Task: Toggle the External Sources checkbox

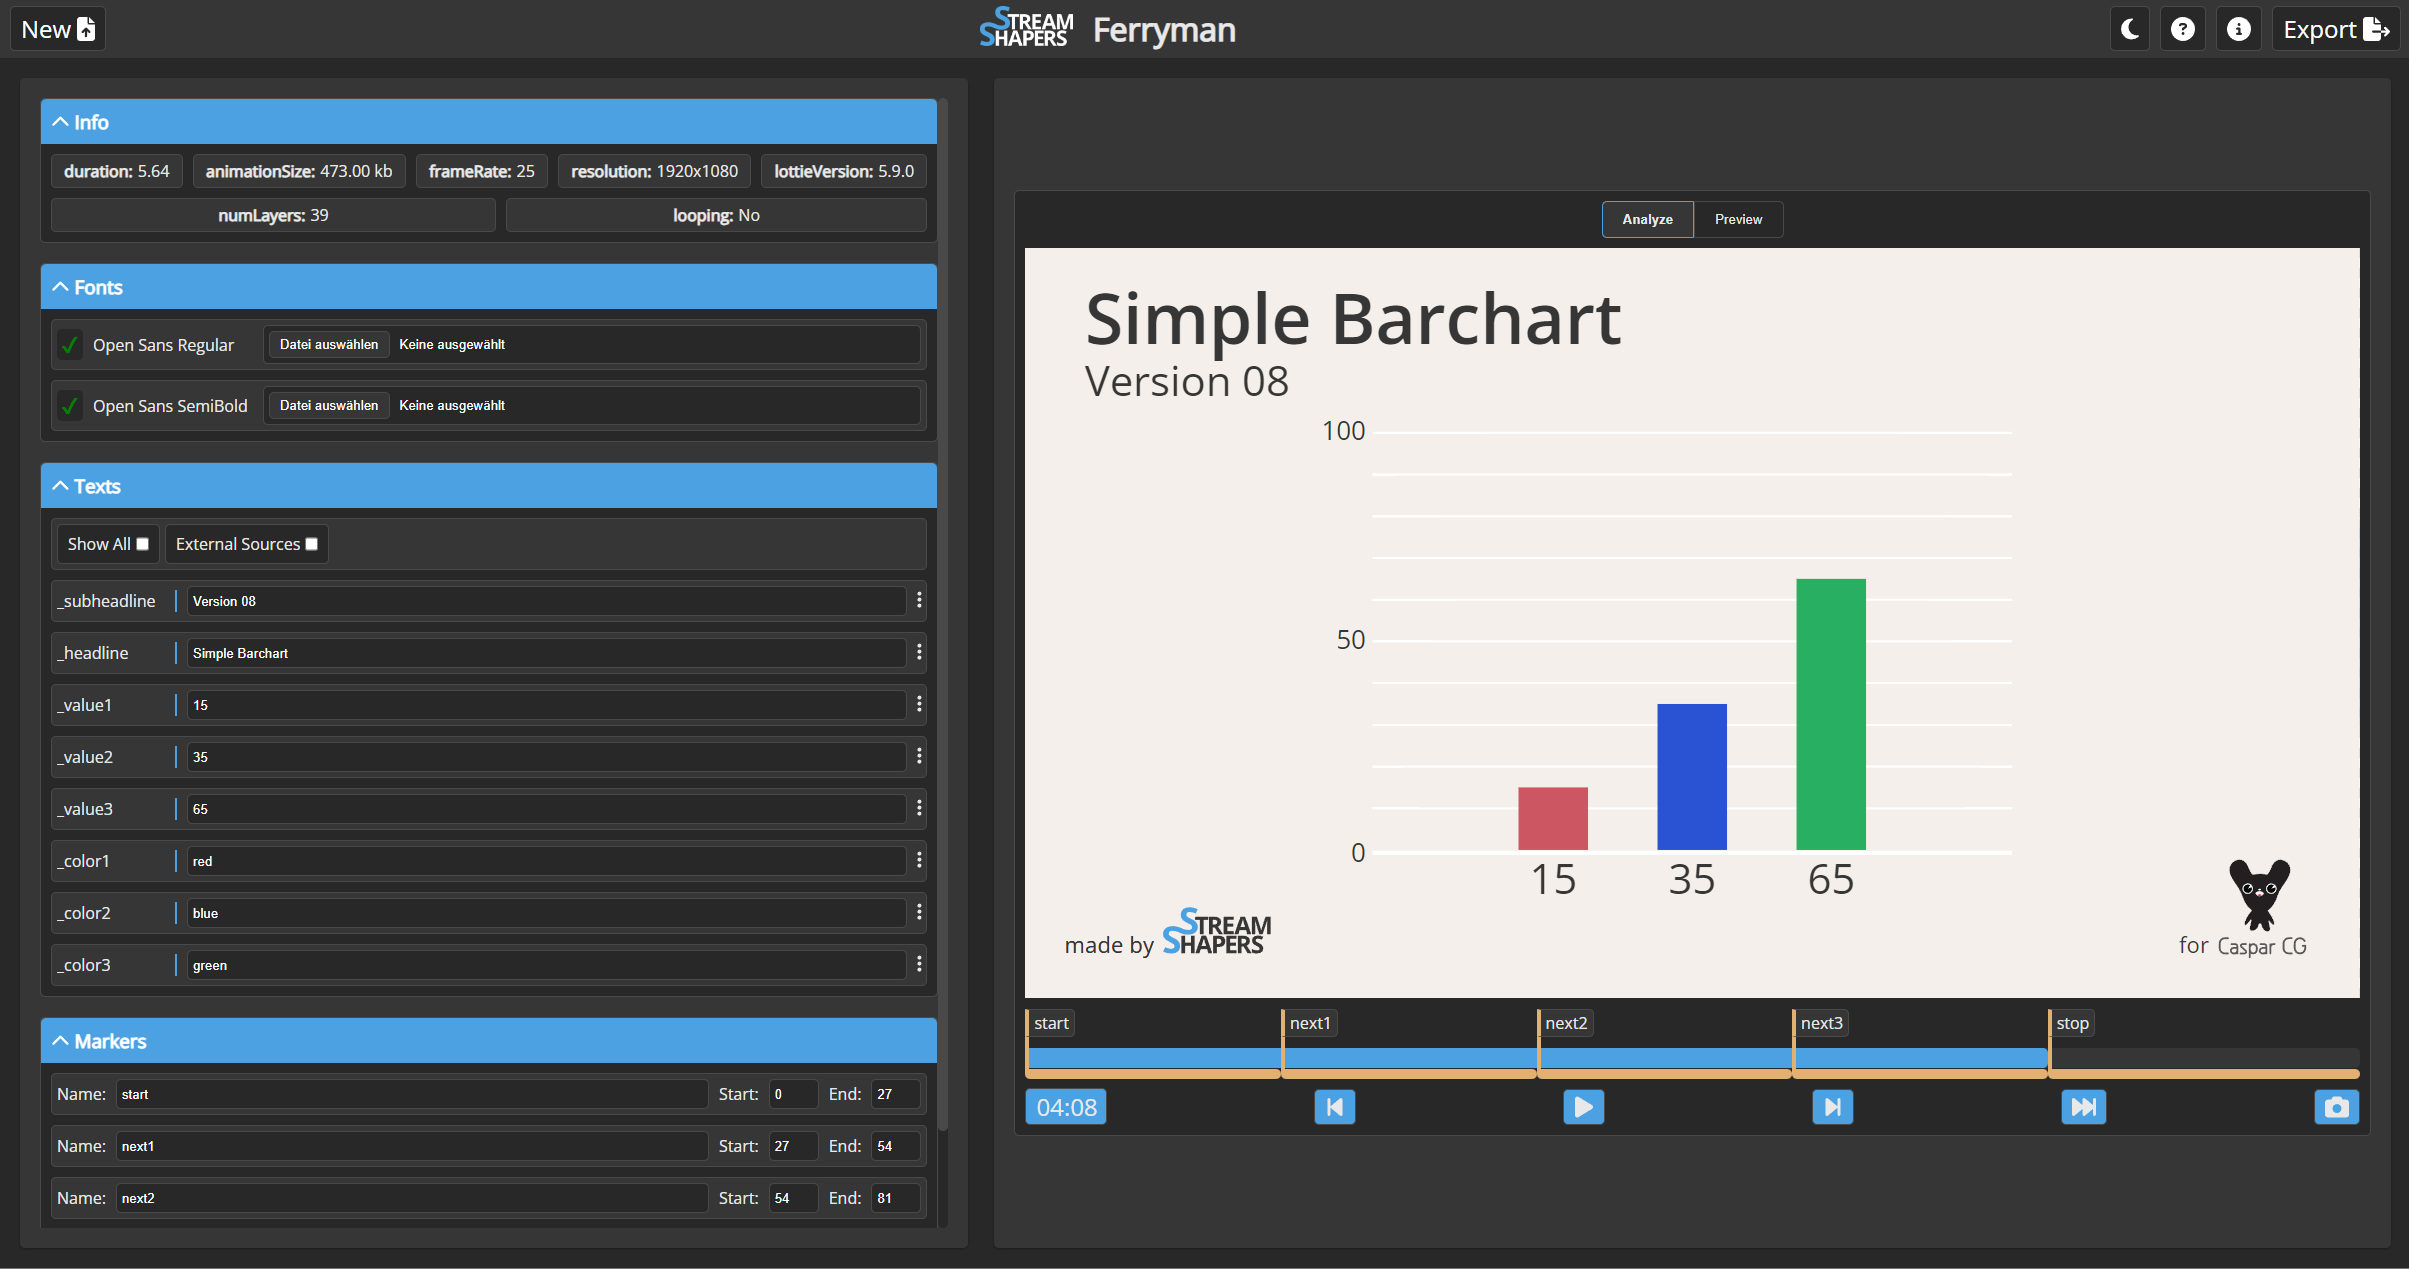Action: coord(311,544)
